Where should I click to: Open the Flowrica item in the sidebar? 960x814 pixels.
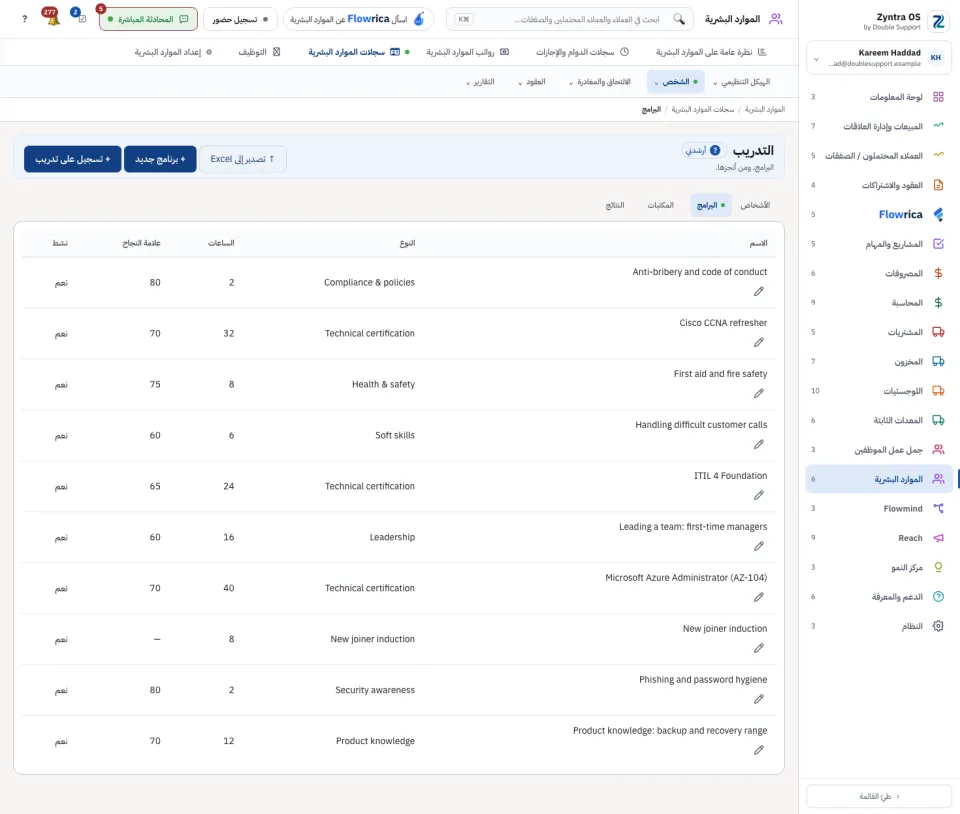tap(878, 214)
